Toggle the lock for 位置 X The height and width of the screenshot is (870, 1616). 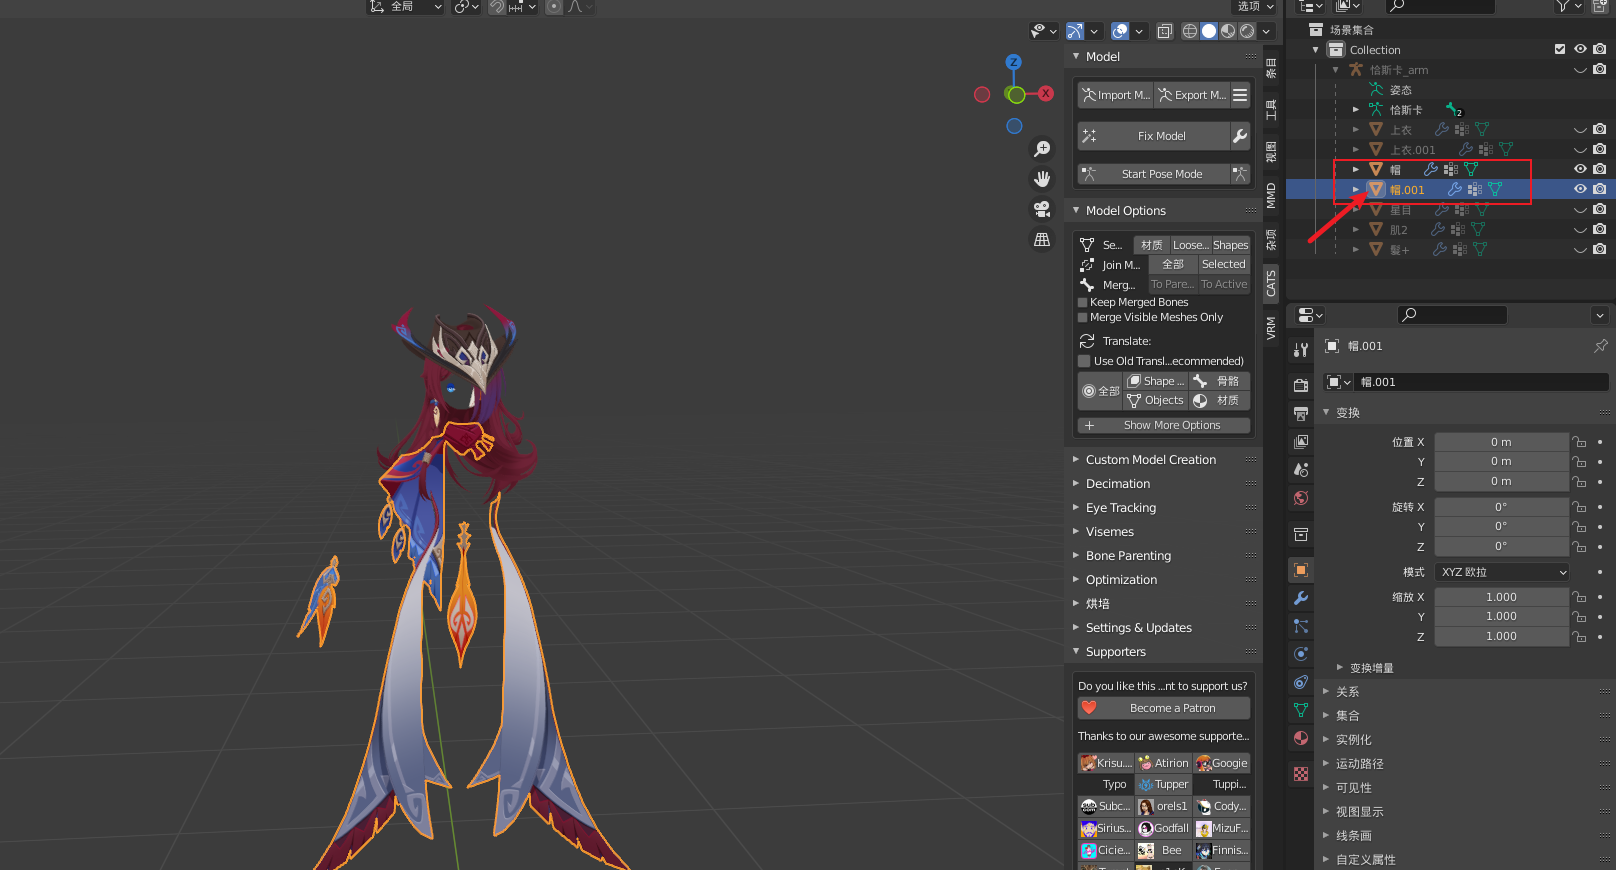click(x=1579, y=442)
